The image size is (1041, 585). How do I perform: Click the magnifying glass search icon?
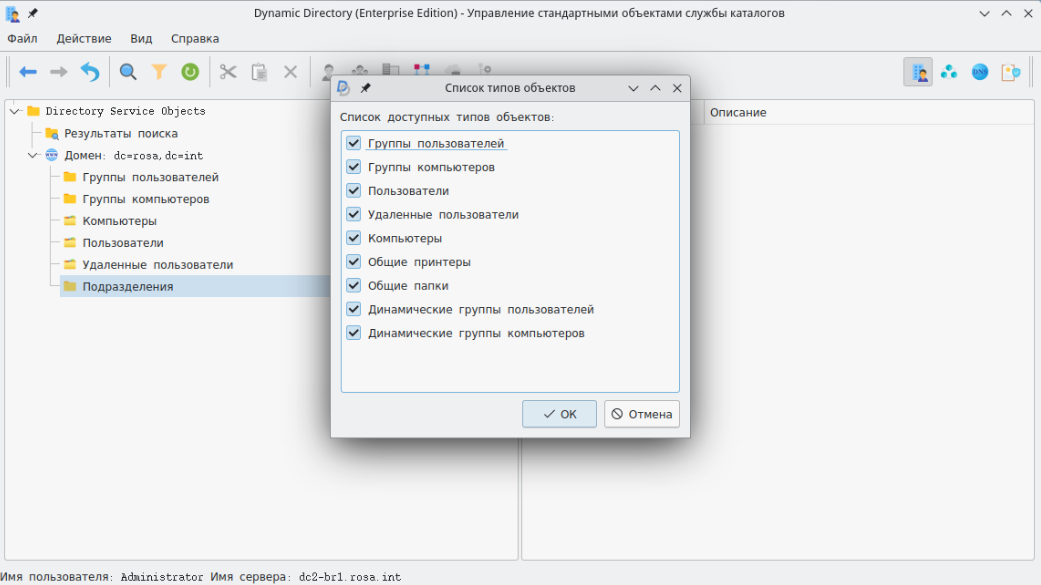(x=128, y=72)
